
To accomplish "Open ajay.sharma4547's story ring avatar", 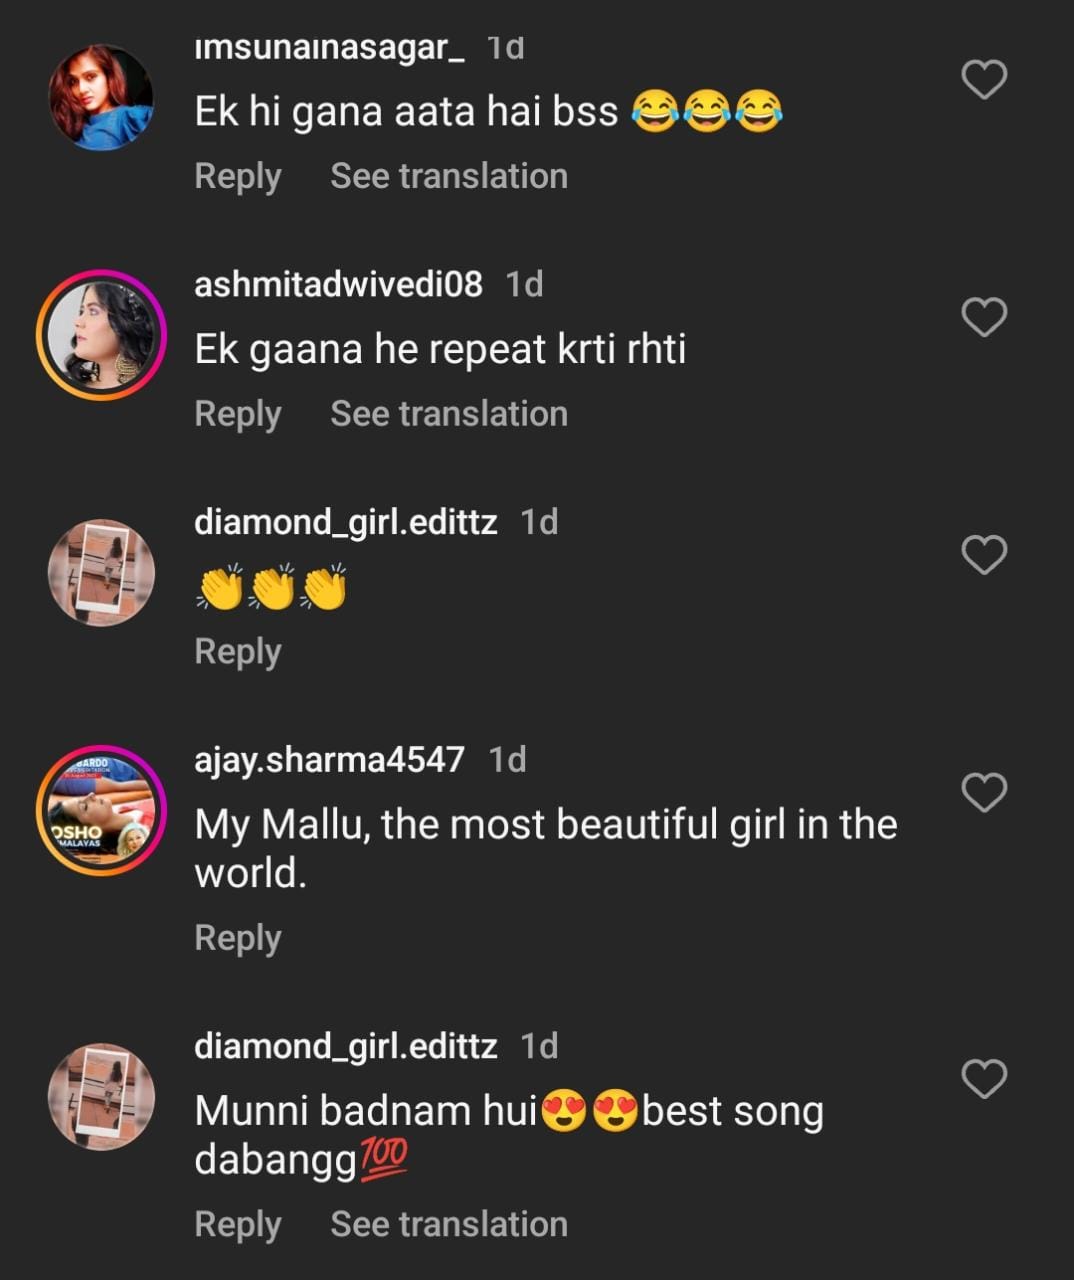I will [101, 810].
